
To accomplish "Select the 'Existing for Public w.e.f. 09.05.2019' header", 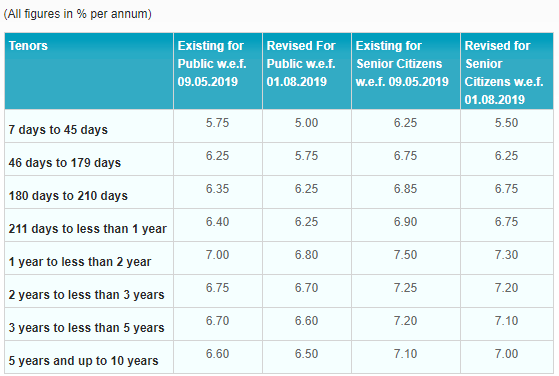I will coord(218,71).
